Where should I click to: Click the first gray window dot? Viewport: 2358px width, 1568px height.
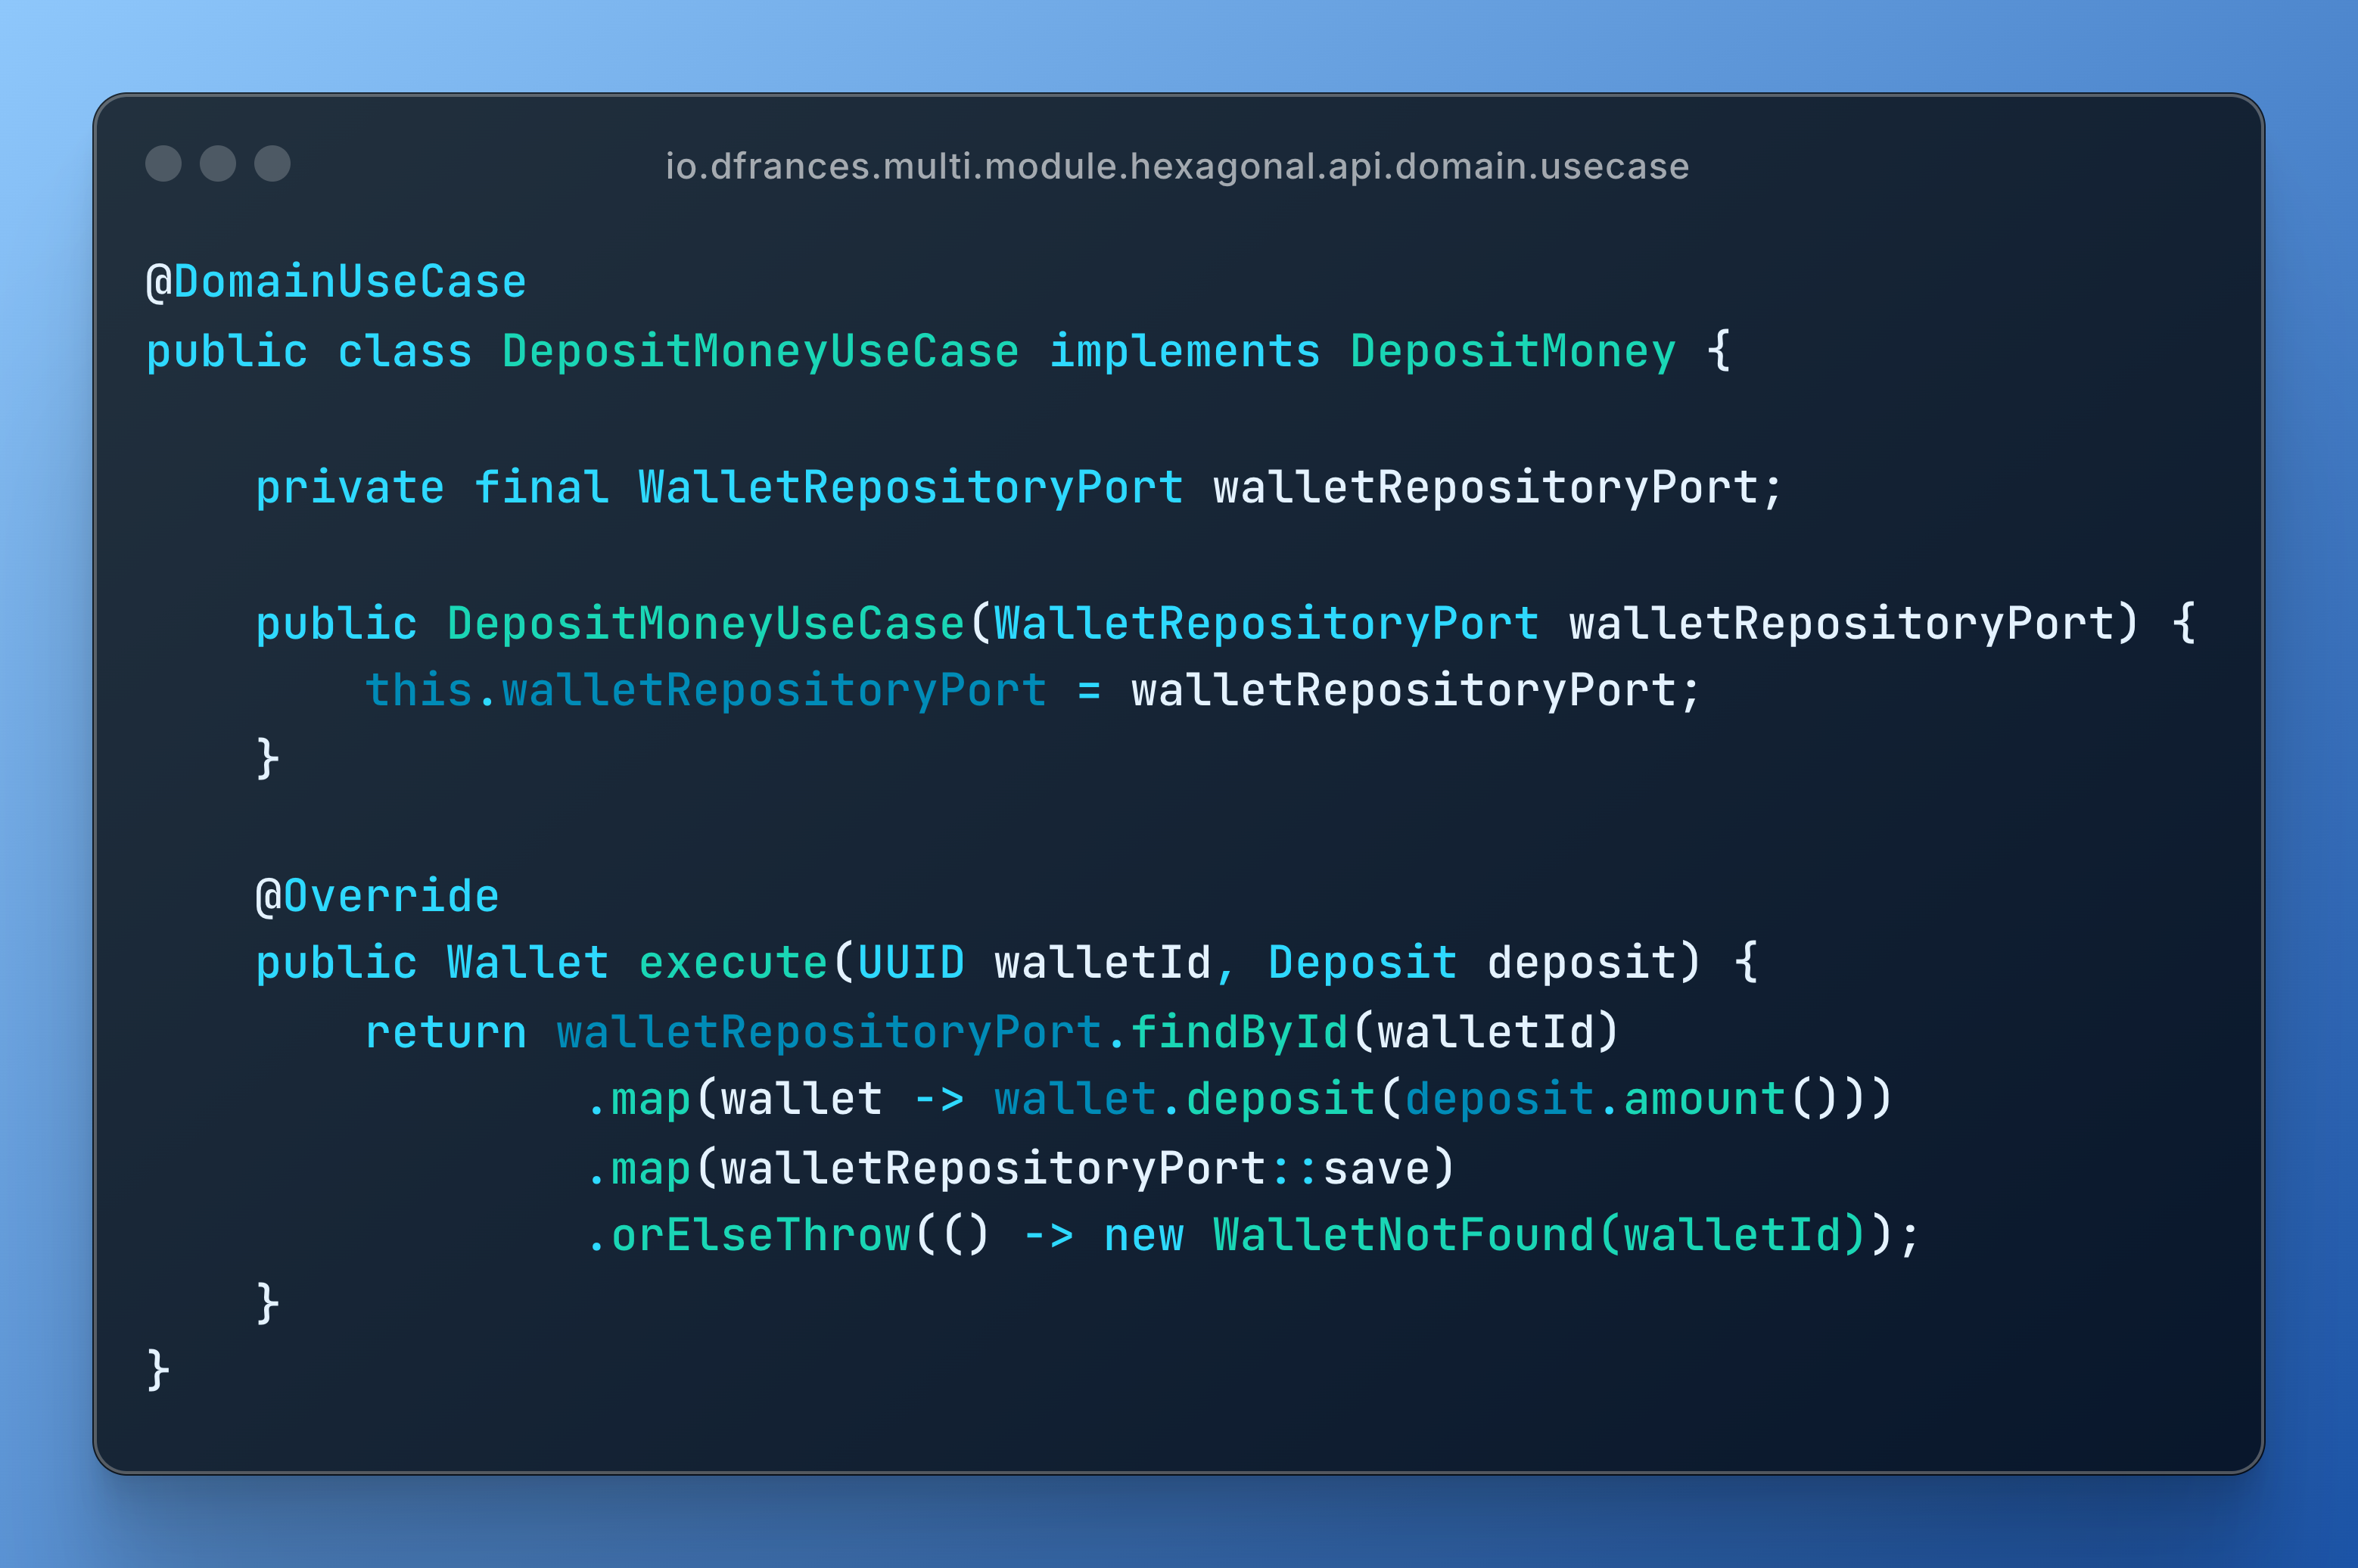(163, 164)
